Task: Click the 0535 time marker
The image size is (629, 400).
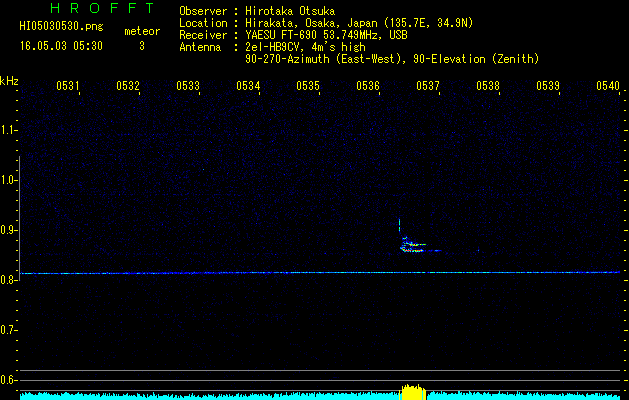Action: coord(308,85)
